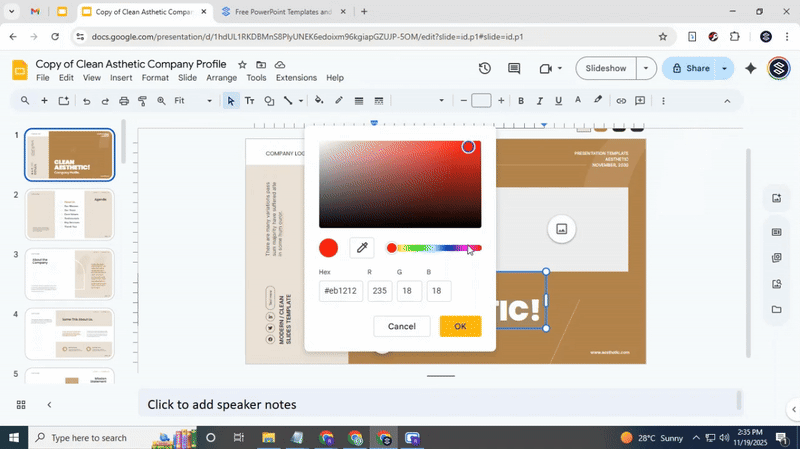Image resolution: width=800 pixels, height=449 pixels.
Task: Click the paint format roller icon
Action: [143, 101]
